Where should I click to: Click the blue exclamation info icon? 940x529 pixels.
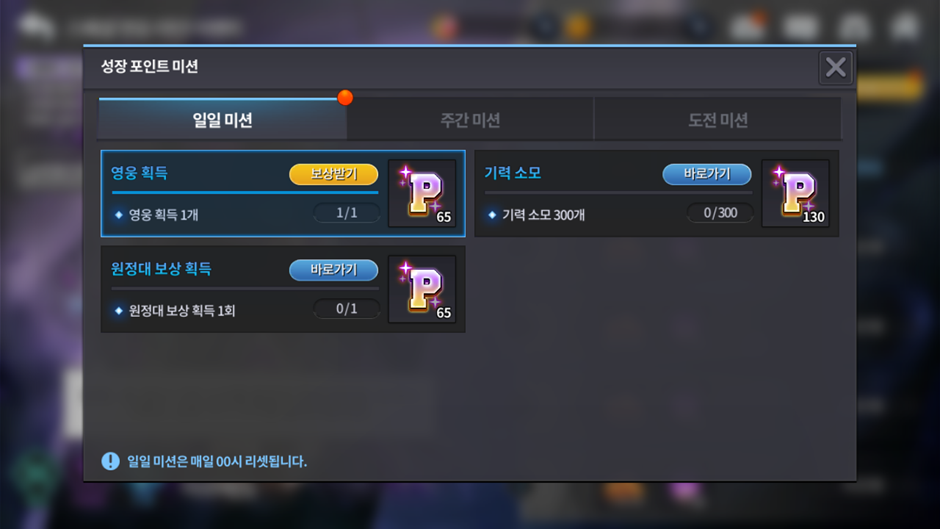pos(110,461)
